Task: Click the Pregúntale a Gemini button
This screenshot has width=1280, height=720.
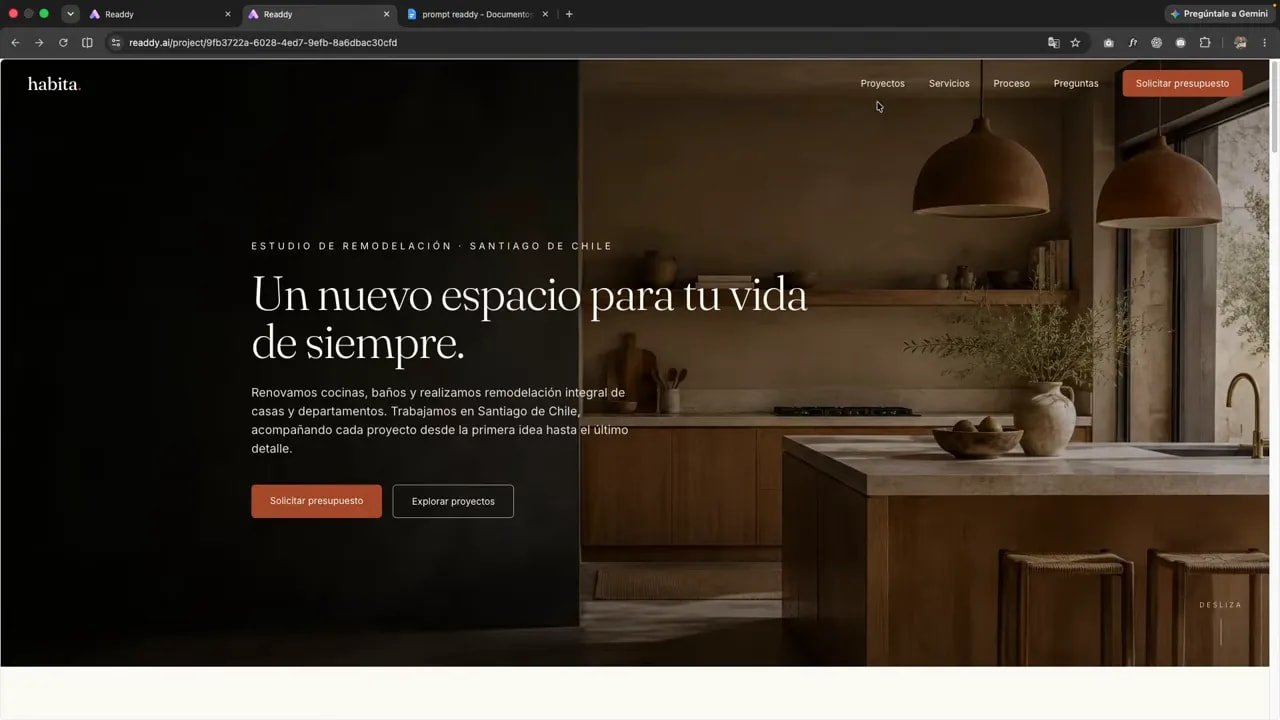Action: tap(1218, 14)
